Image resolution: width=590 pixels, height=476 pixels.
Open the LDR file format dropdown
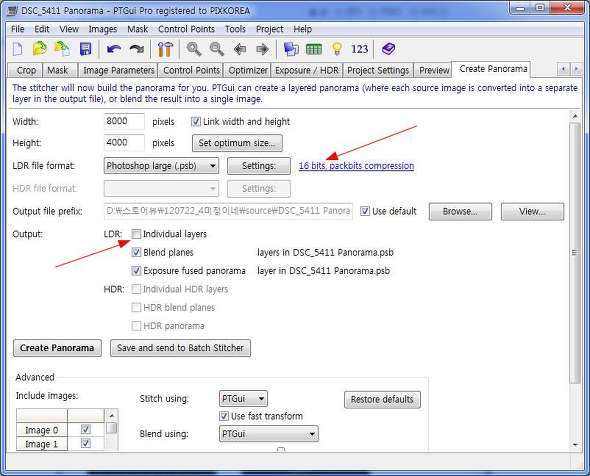(161, 166)
